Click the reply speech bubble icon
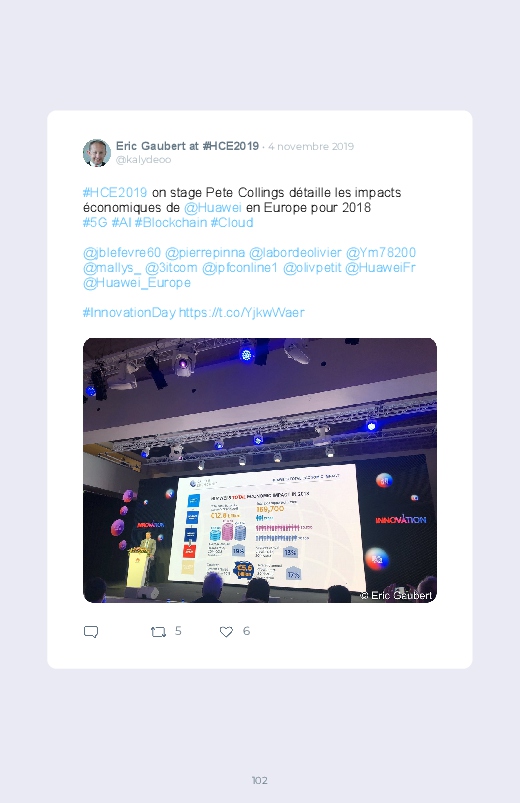 tap(91, 631)
